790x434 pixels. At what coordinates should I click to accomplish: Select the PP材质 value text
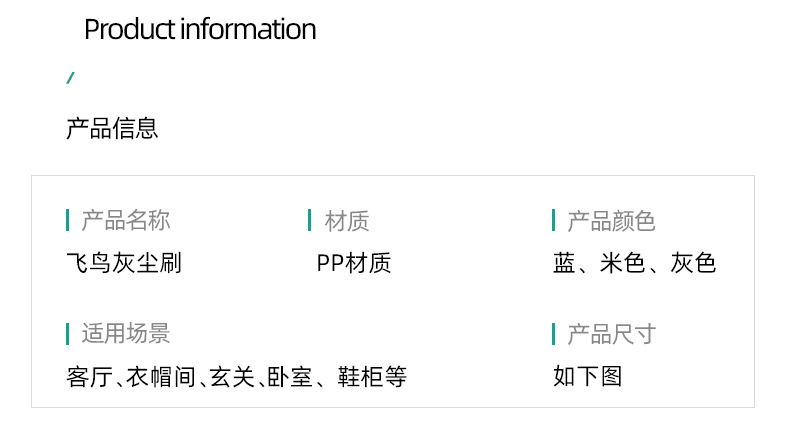click(353, 263)
